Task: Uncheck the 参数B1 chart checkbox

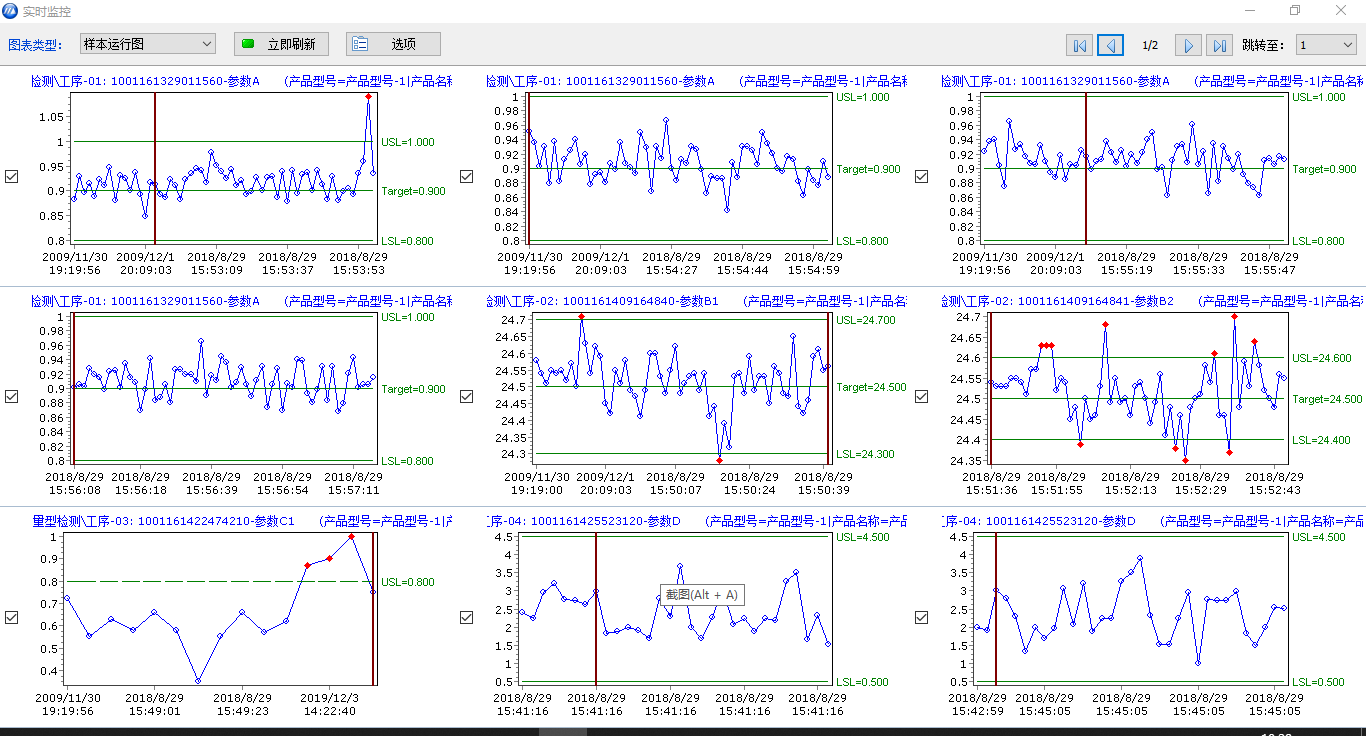Action: coord(467,396)
